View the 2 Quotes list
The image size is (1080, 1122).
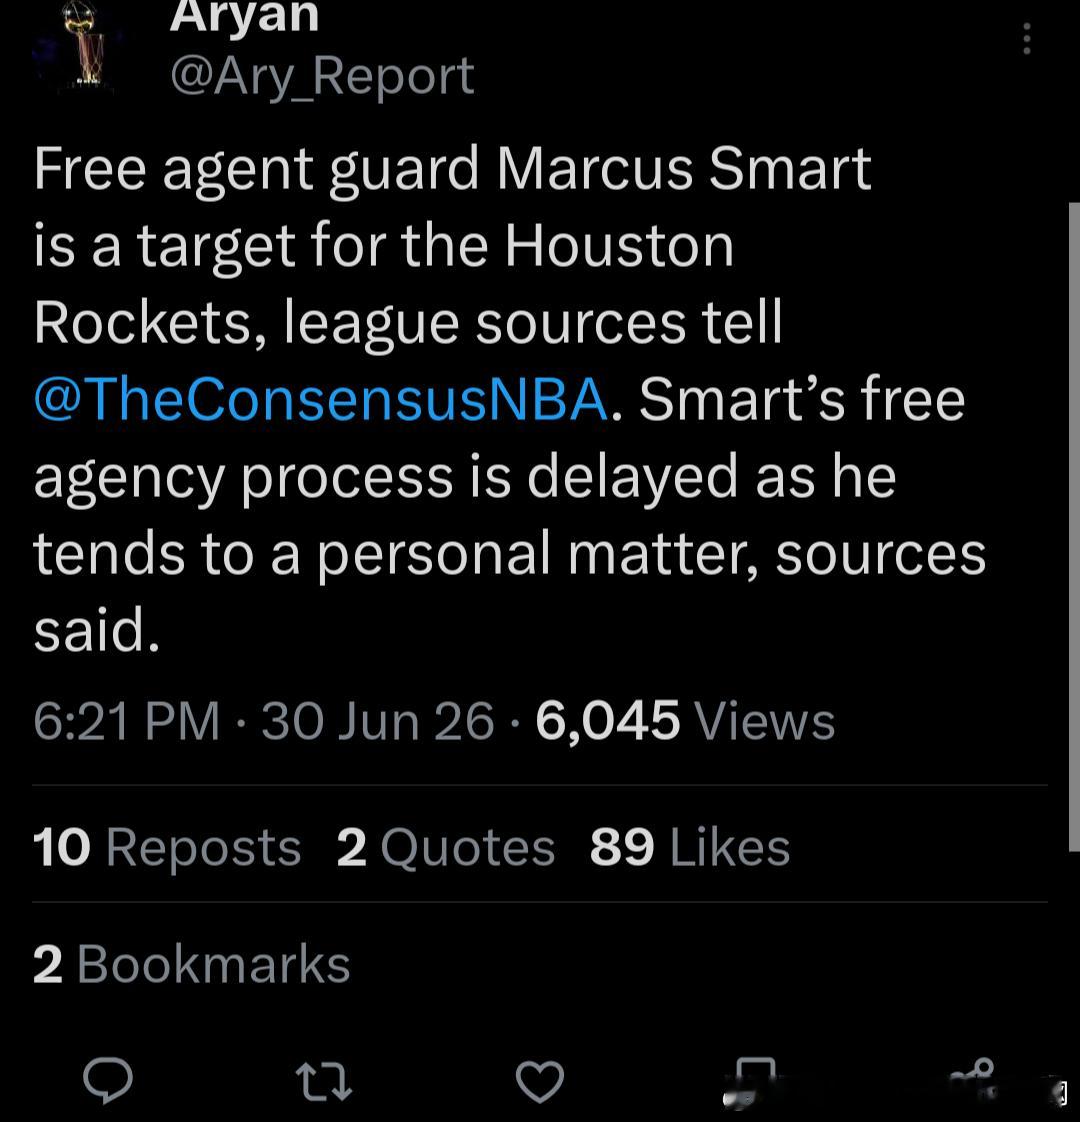point(446,847)
